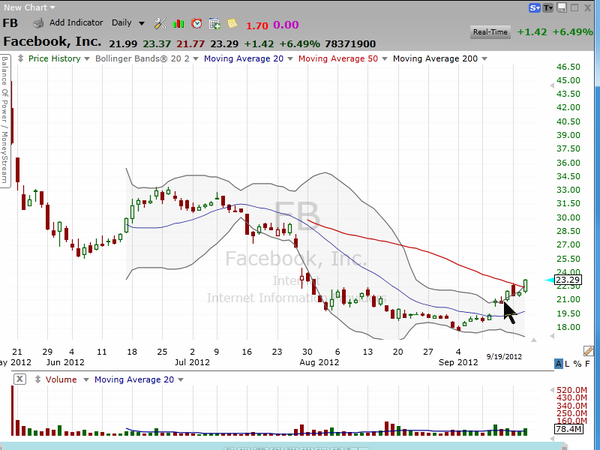Screen dimensions: 600x450
Task: Expand the Moving Average 50 dropdown
Action: point(385,59)
